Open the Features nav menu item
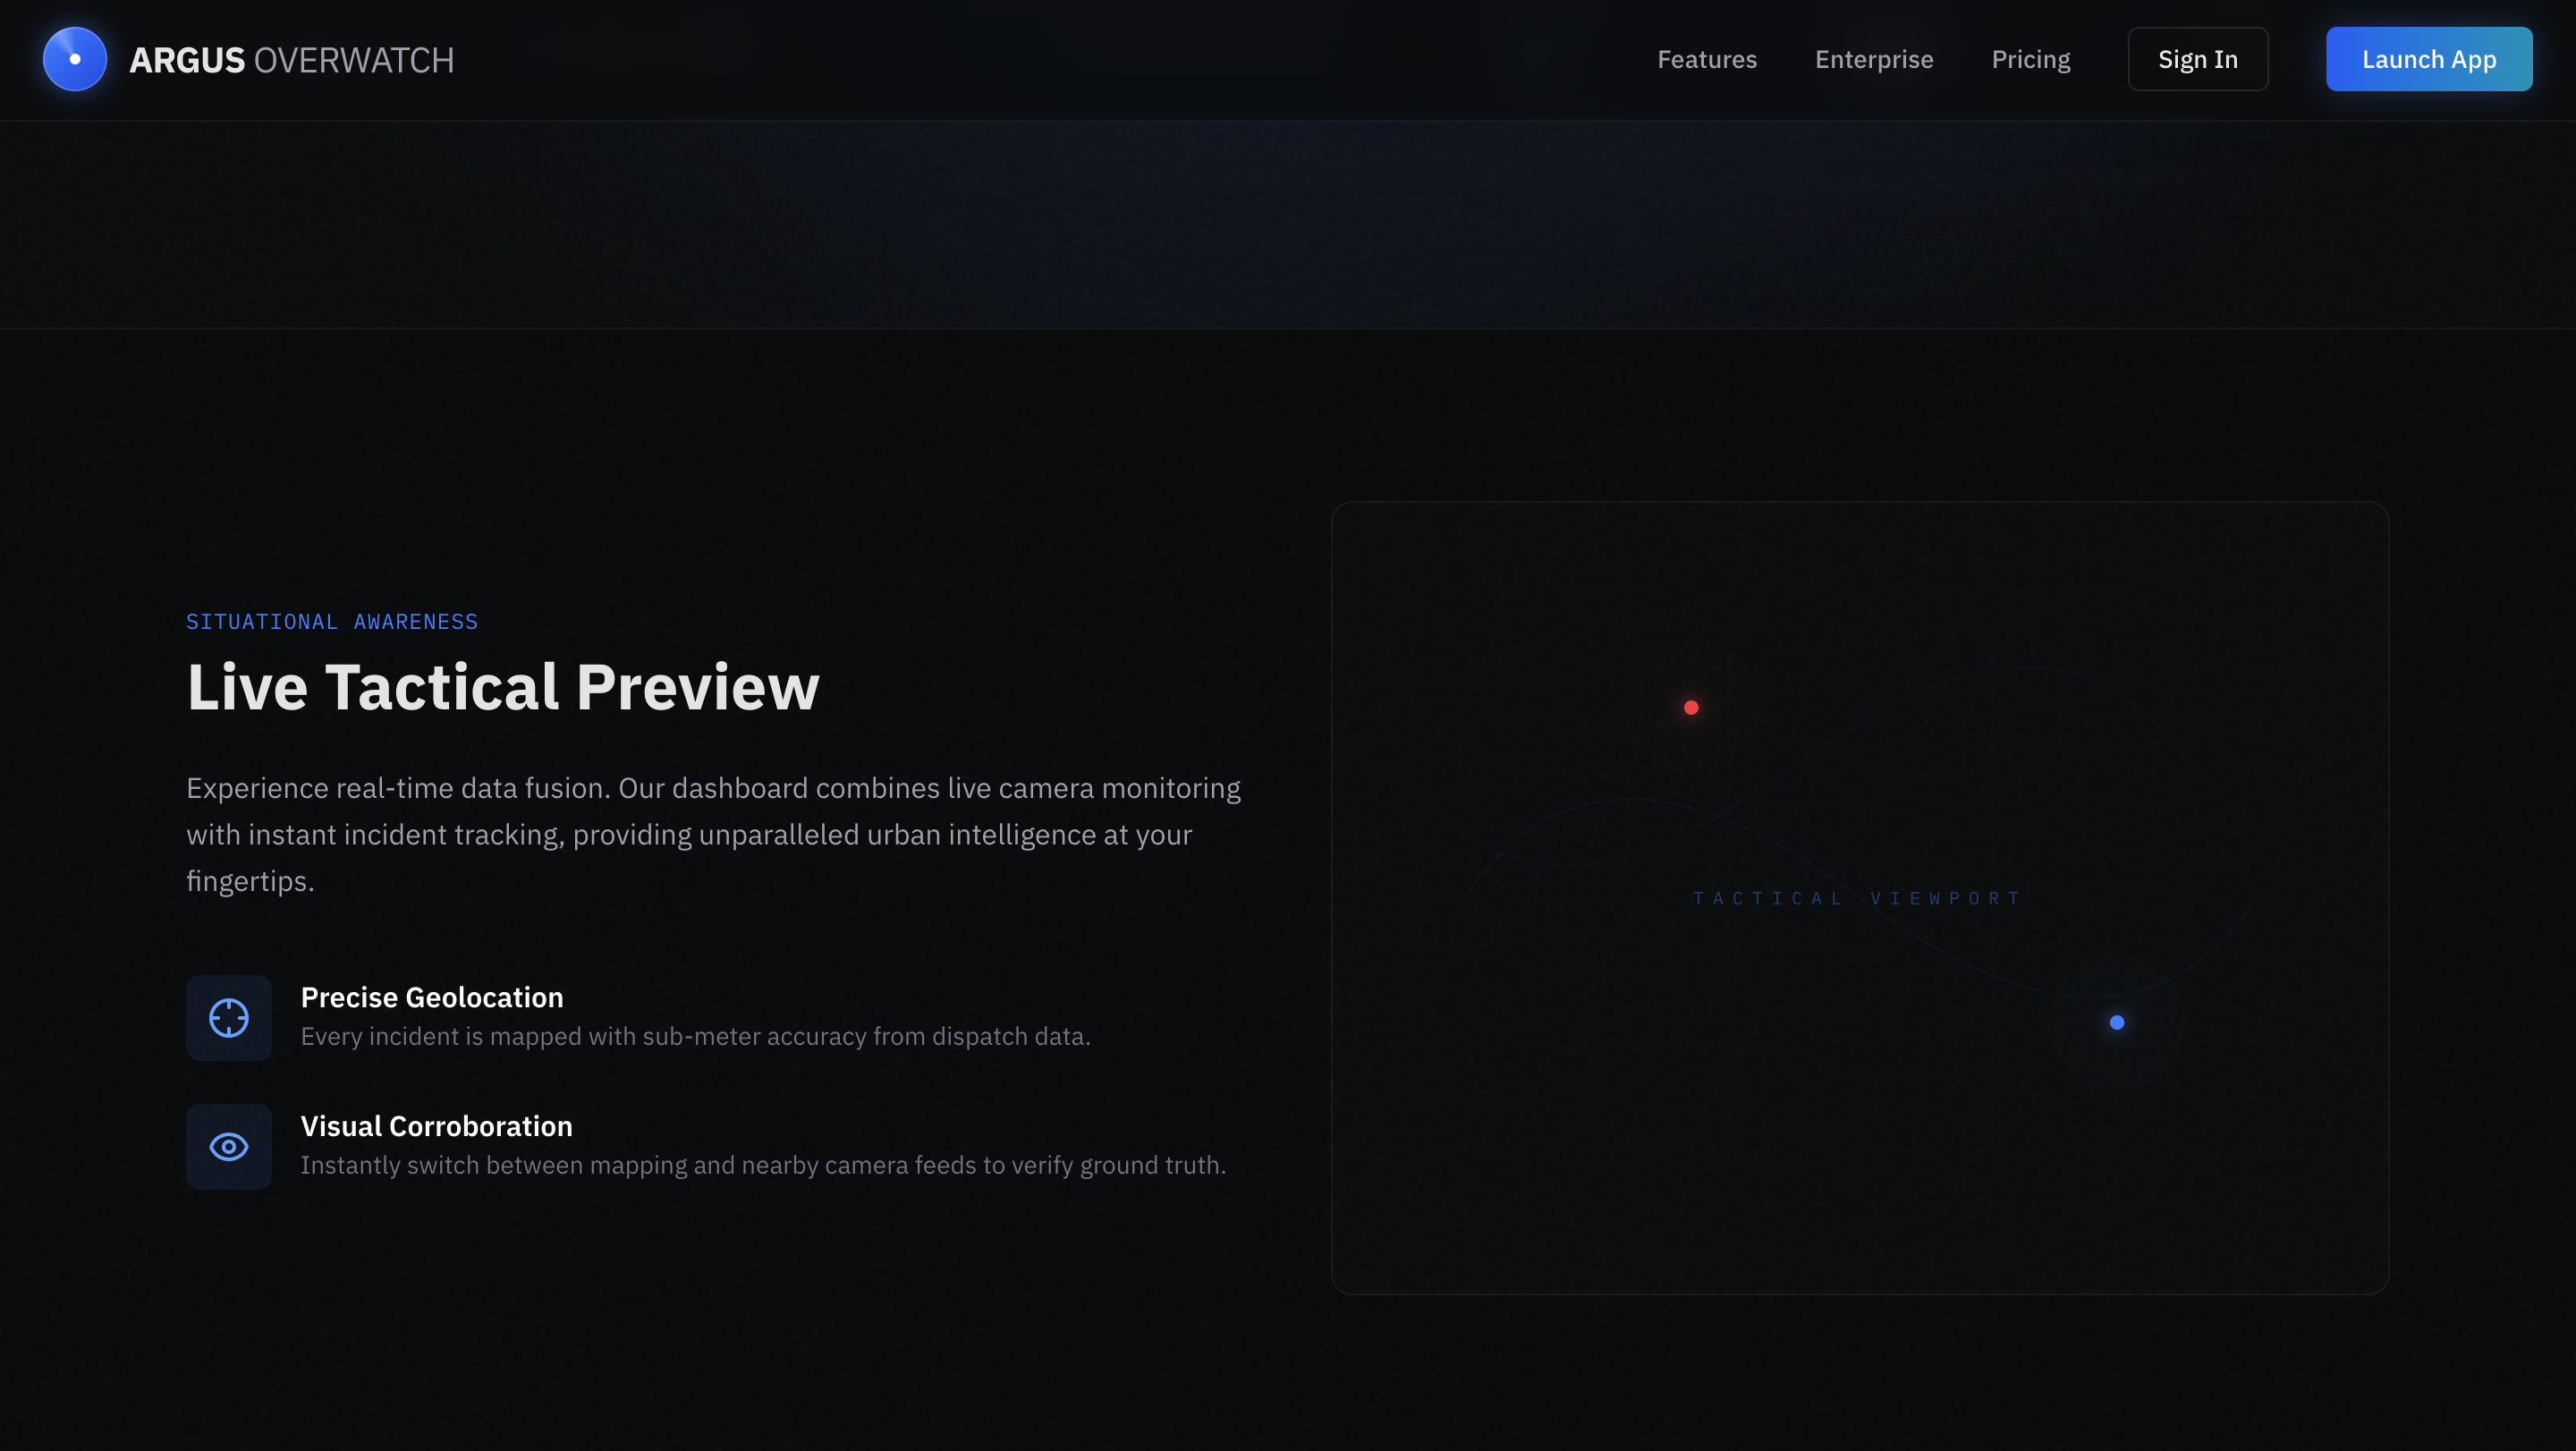Screen dimensions: 2576x1451 point(1706,59)
